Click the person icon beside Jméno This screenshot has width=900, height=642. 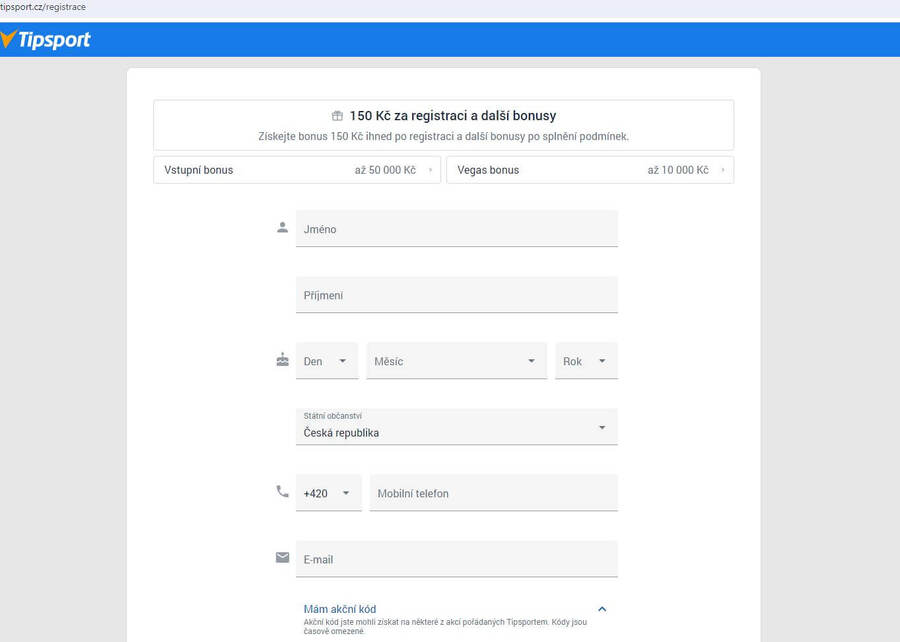(x=282, y=227)
